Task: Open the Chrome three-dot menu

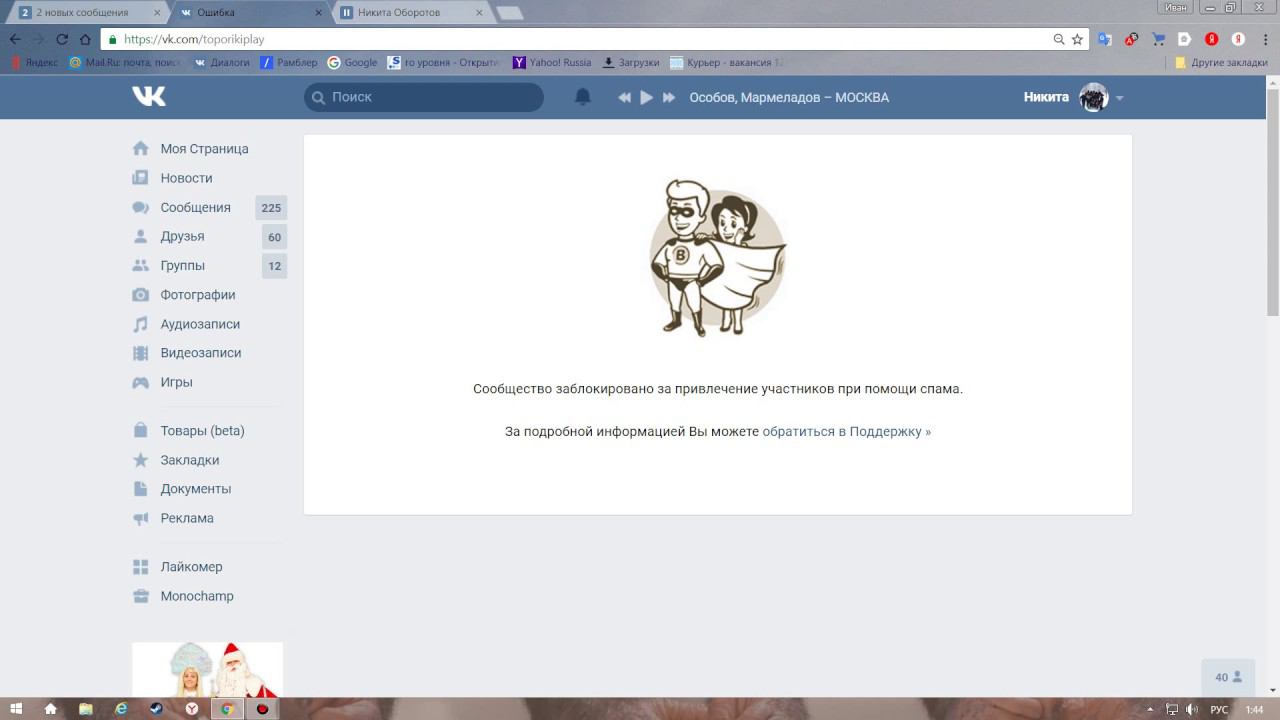Action: pos(1265,39)
